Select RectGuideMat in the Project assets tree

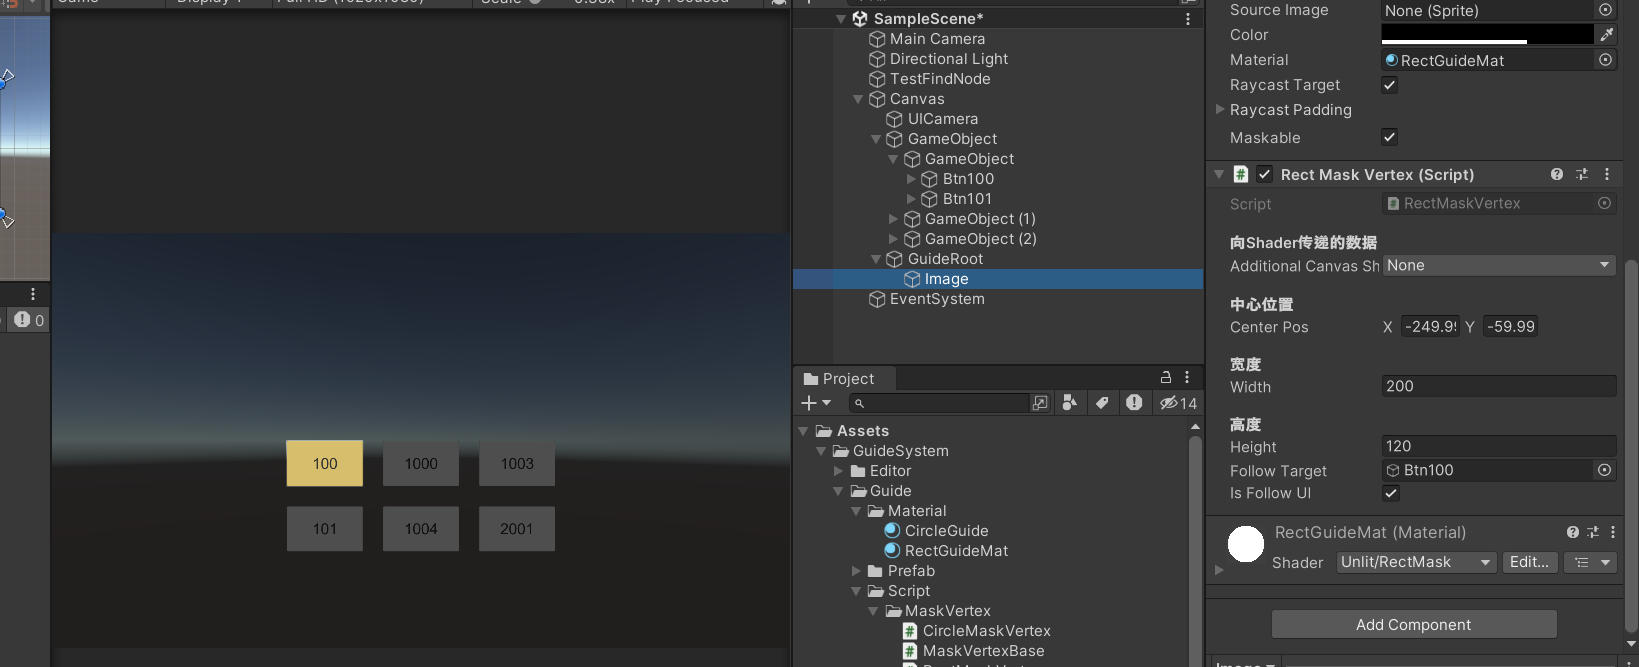point(955,551)
